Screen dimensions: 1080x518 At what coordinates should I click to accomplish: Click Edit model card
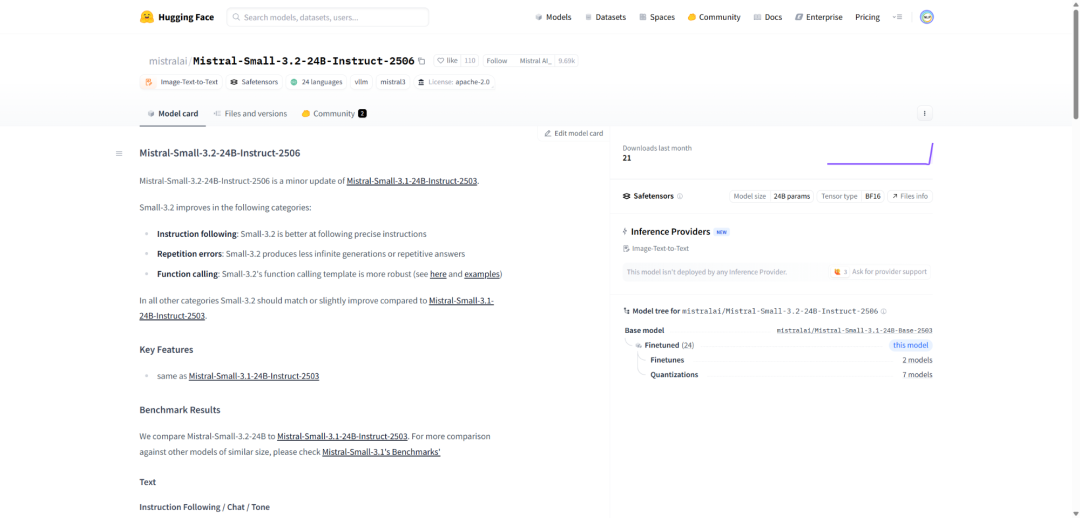[x=573, y=134]
